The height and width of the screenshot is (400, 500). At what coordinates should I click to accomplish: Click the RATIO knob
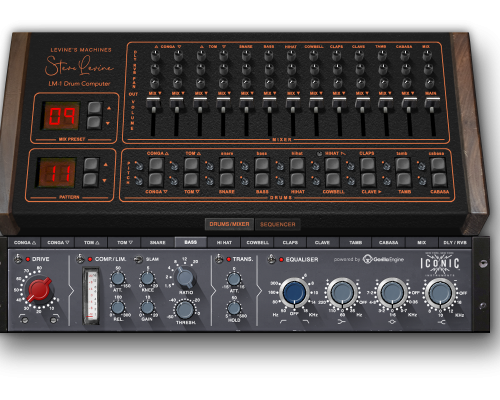click(x=185, y=277)
